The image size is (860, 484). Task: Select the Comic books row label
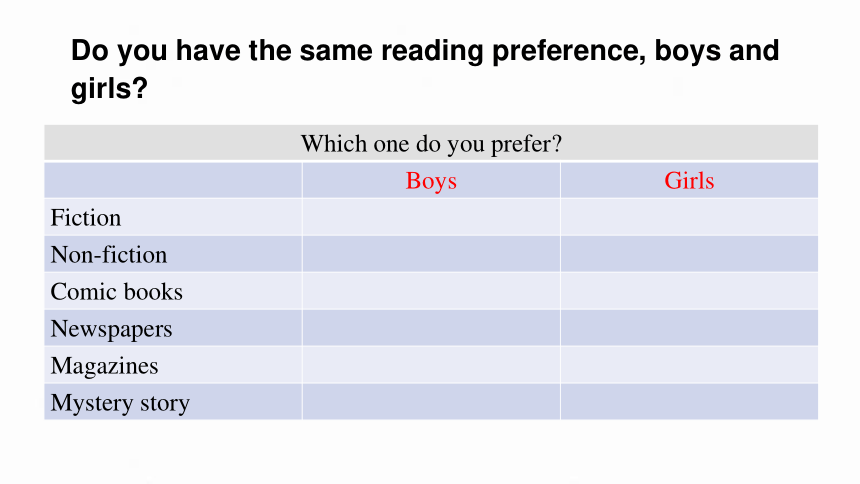coord(116,291)
